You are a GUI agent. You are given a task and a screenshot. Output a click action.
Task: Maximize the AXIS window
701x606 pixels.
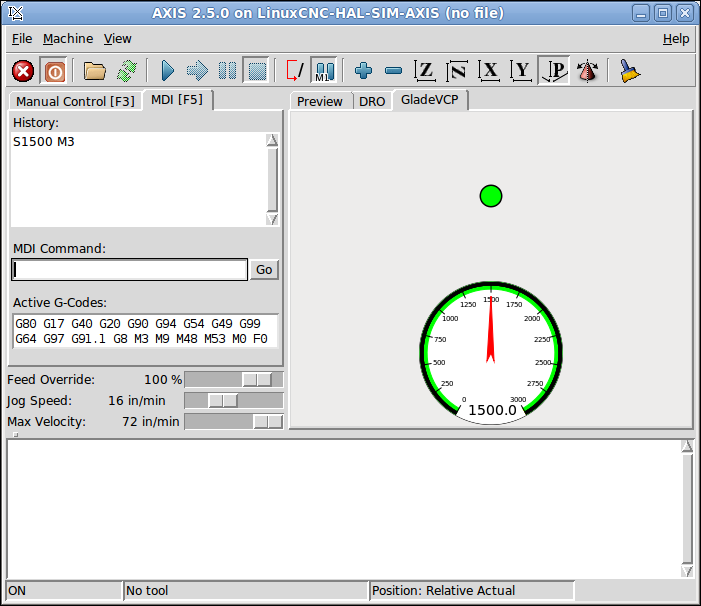[x=663, y=13]
